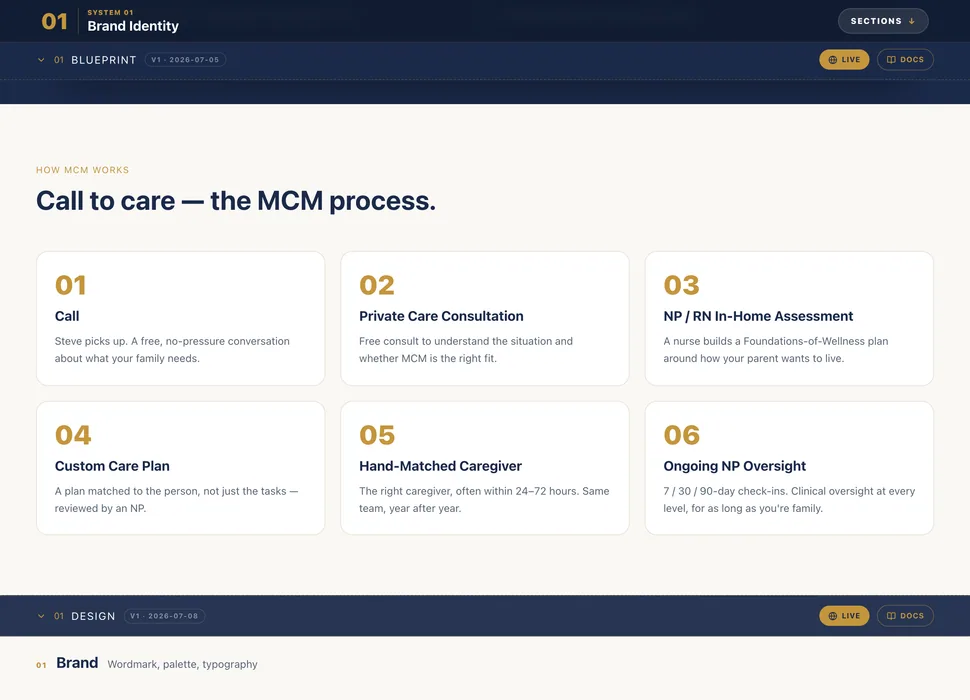The height and width of the screenshot is (700, 970).
Task: Click the description about the Foundations-of-Wellness plan
Action: pos(776,349)
